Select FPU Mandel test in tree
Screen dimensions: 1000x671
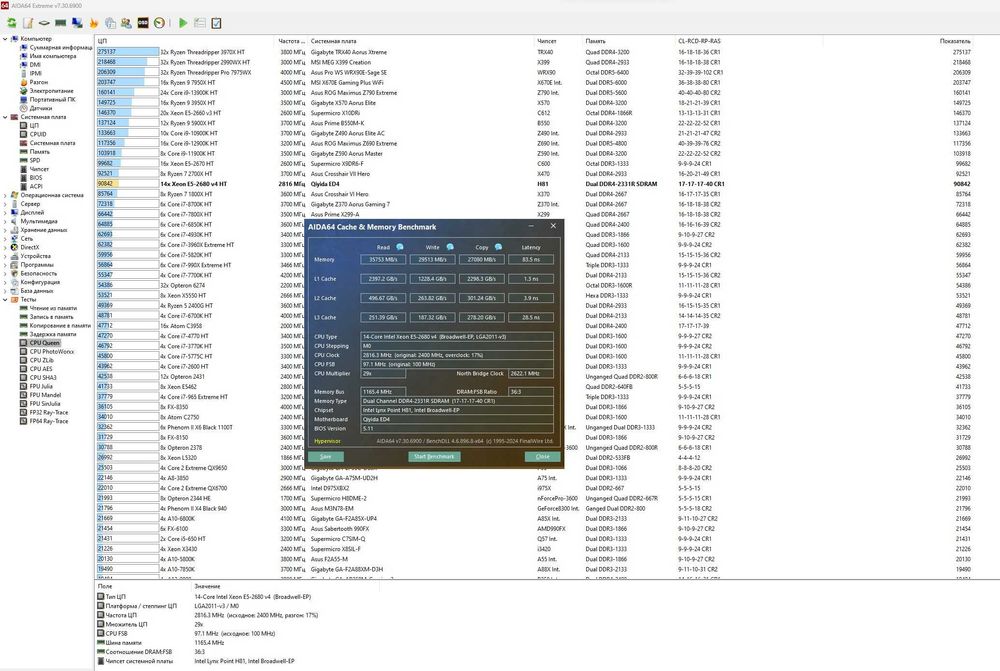coord(46,395)
